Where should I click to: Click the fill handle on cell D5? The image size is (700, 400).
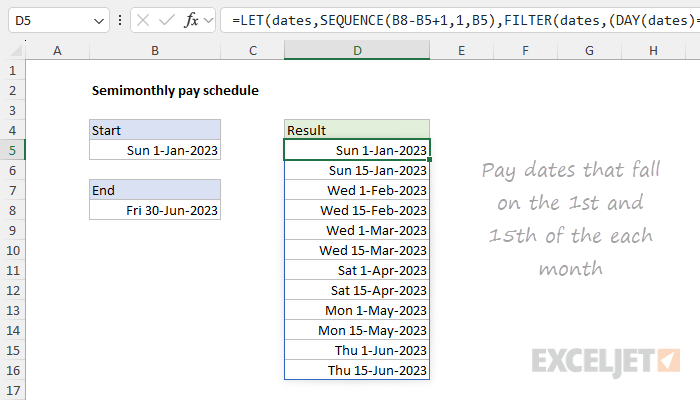click(429, 160)
